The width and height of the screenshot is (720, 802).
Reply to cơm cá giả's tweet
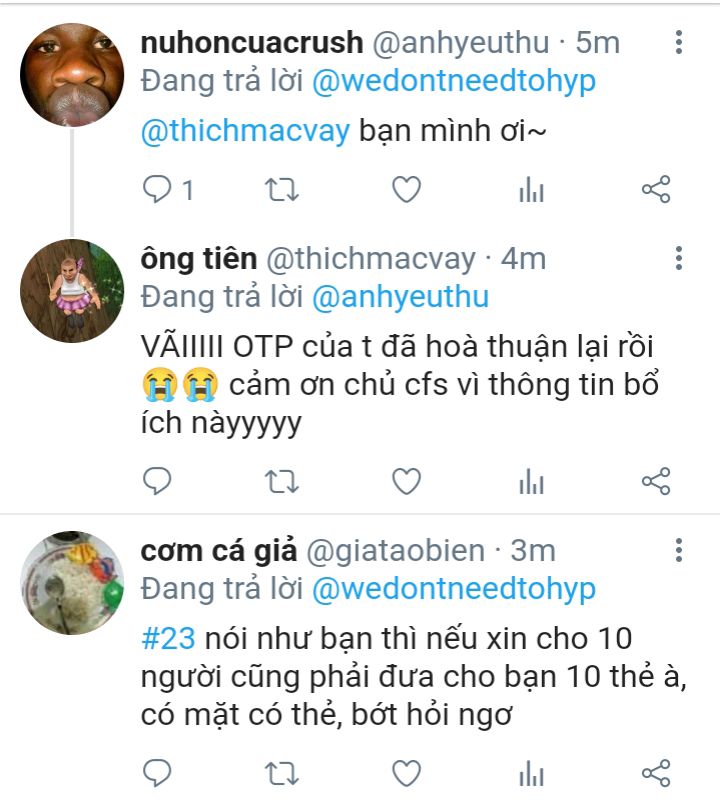[x=156, y=772]
